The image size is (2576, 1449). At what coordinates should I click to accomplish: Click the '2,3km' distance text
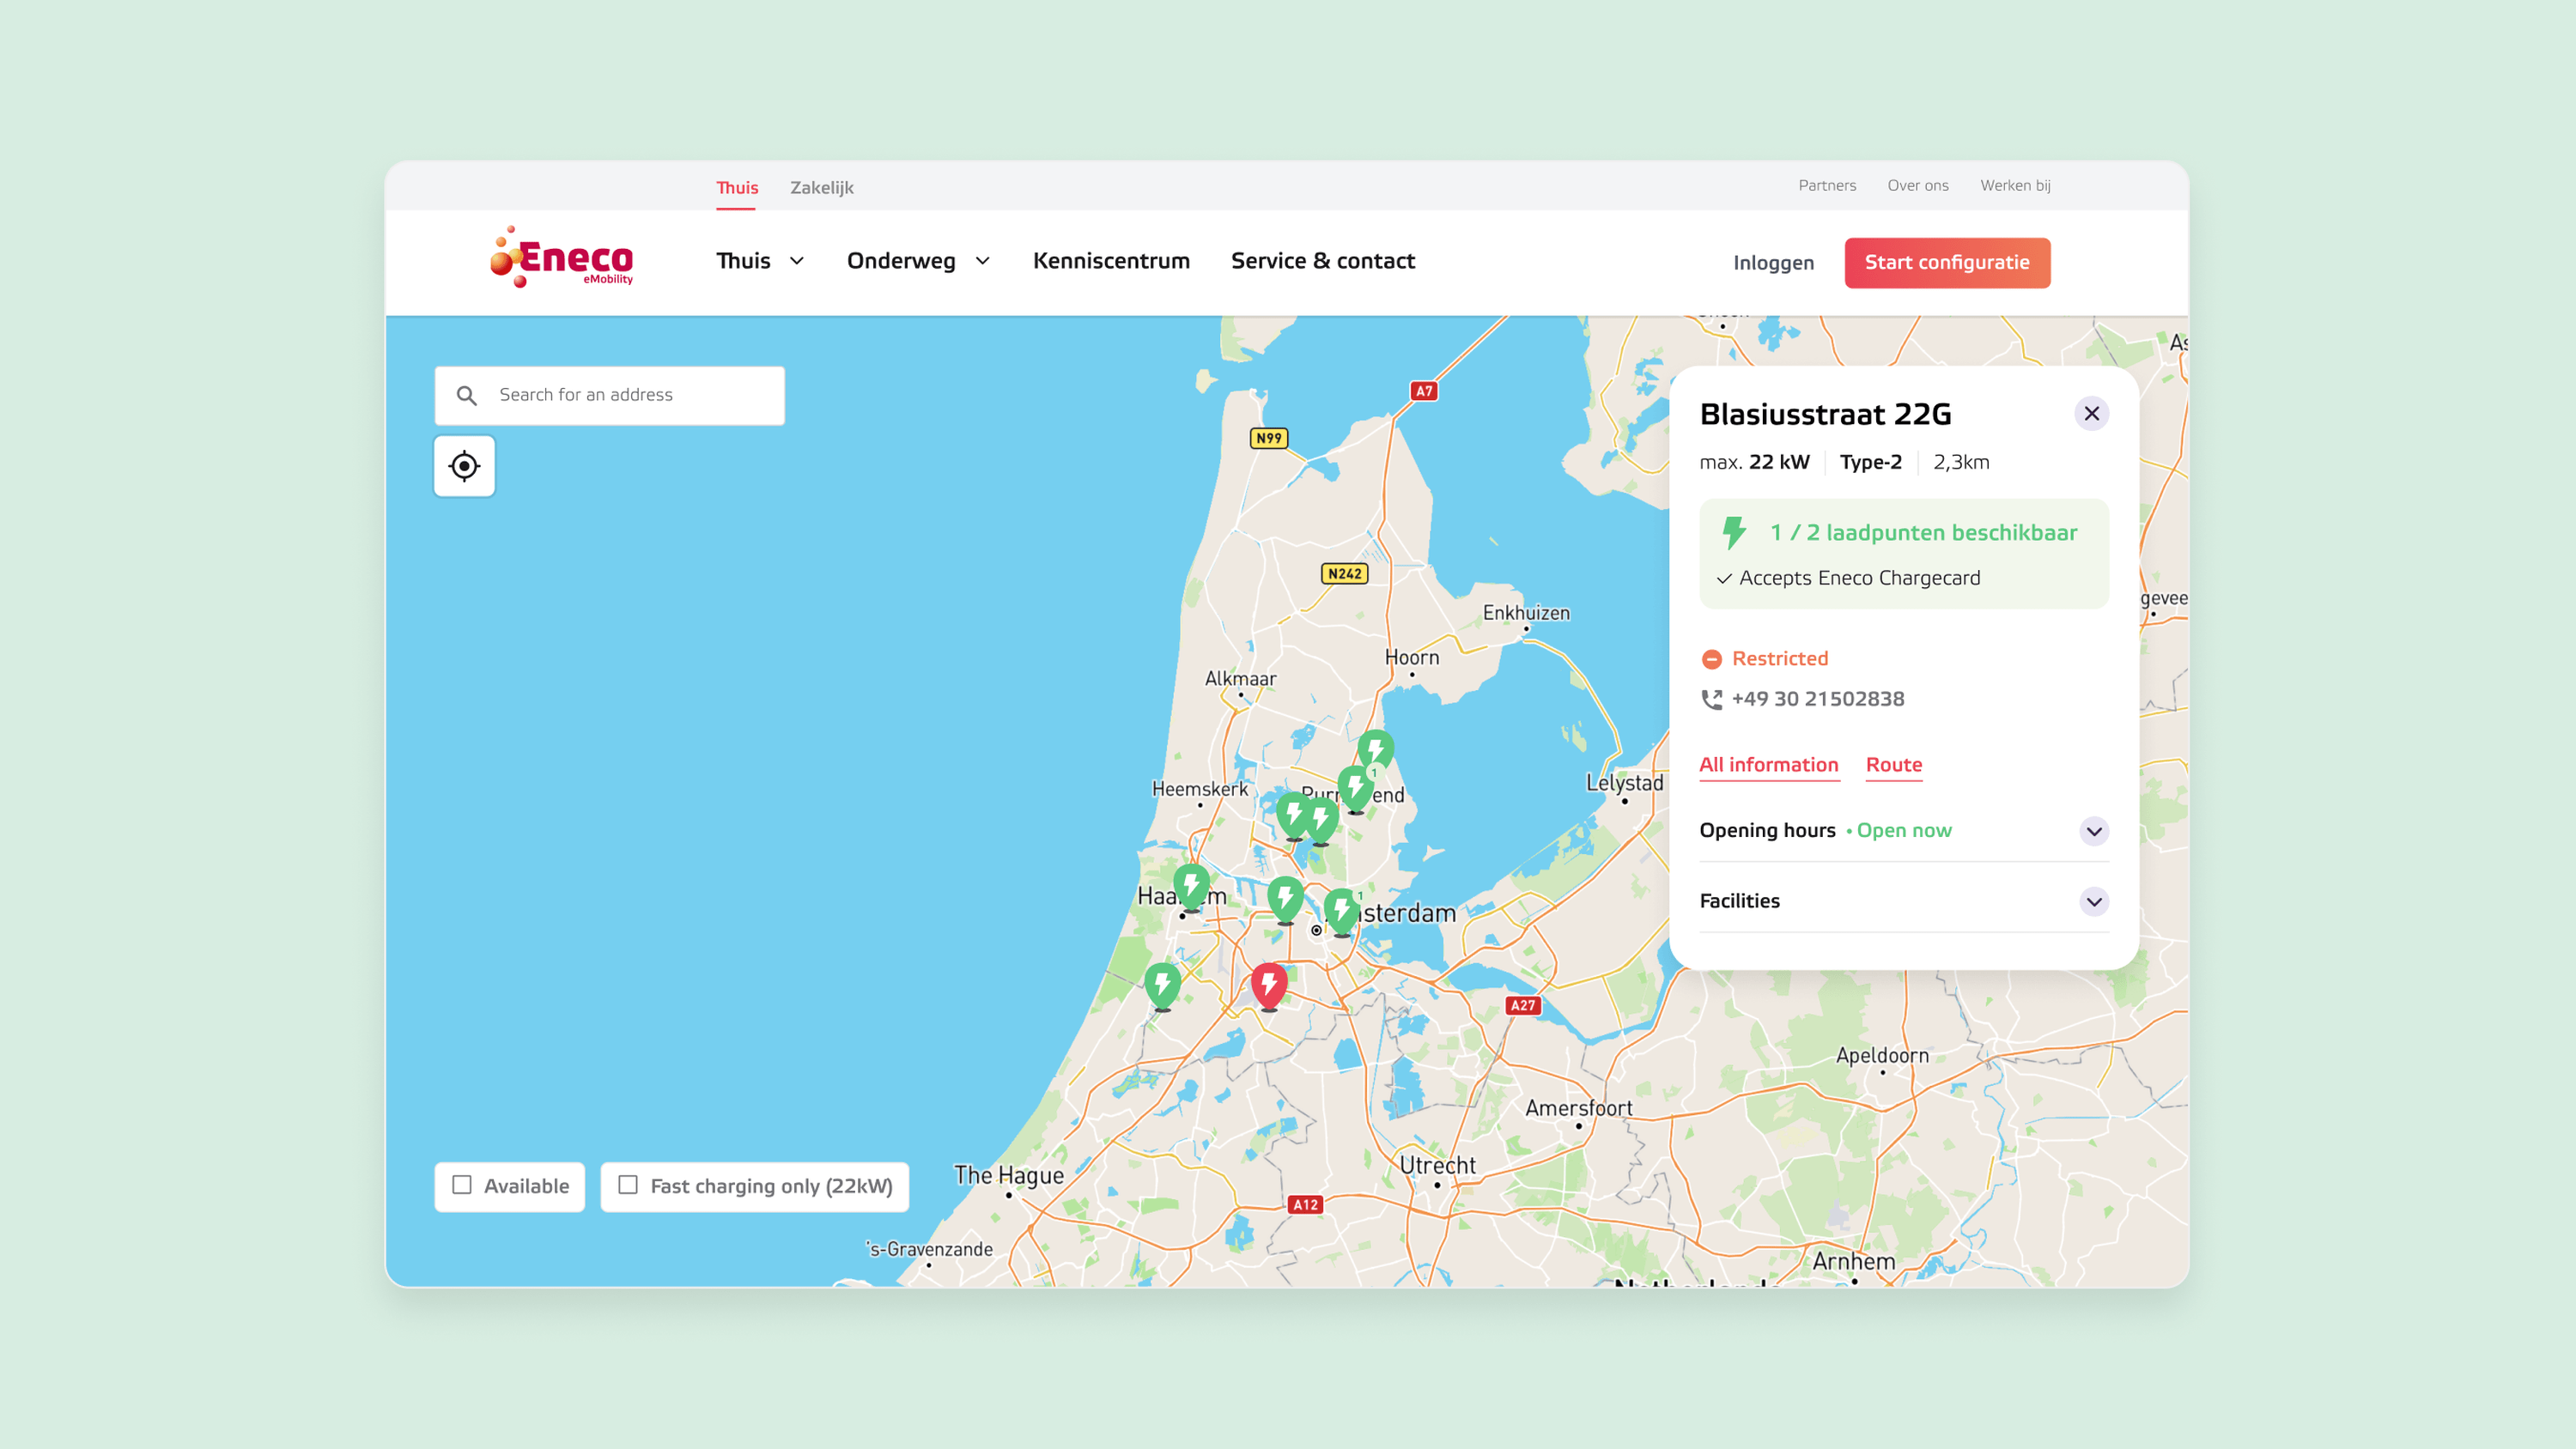click(1960, 463)
